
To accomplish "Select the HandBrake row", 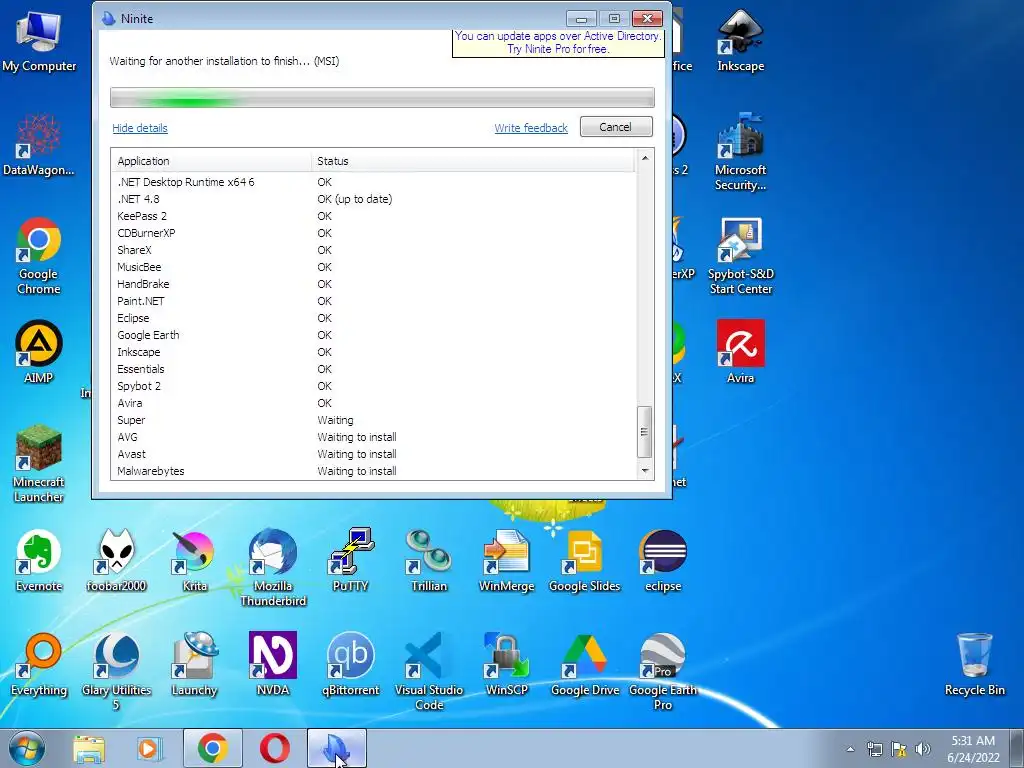I will click(x=373, y=284).
